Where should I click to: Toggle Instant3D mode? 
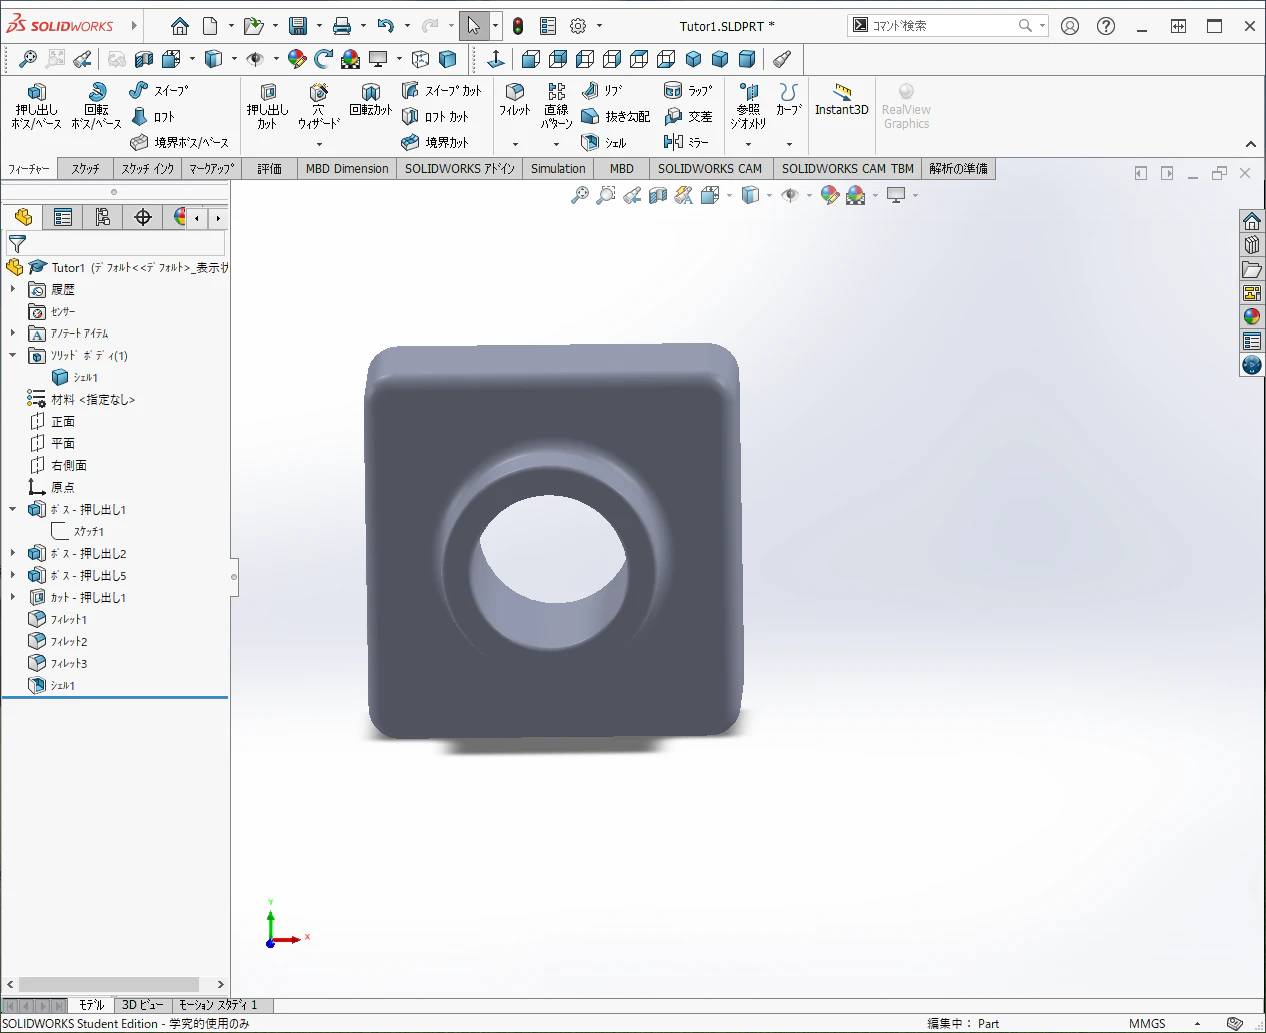coord(842,99)
